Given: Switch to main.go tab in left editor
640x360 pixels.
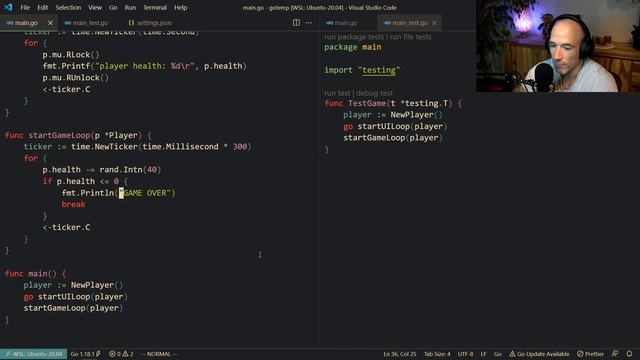Looking at the screenshot, I should [x=26, y=23].
